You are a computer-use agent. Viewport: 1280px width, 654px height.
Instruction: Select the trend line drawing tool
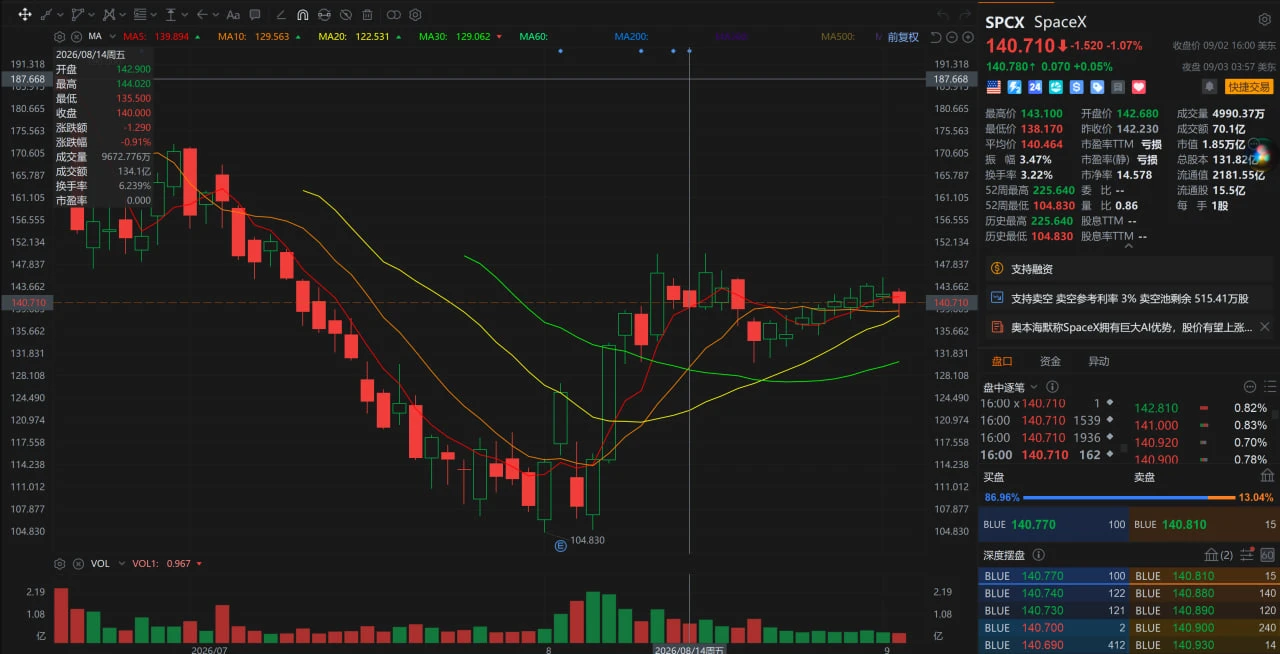(46, 15)
